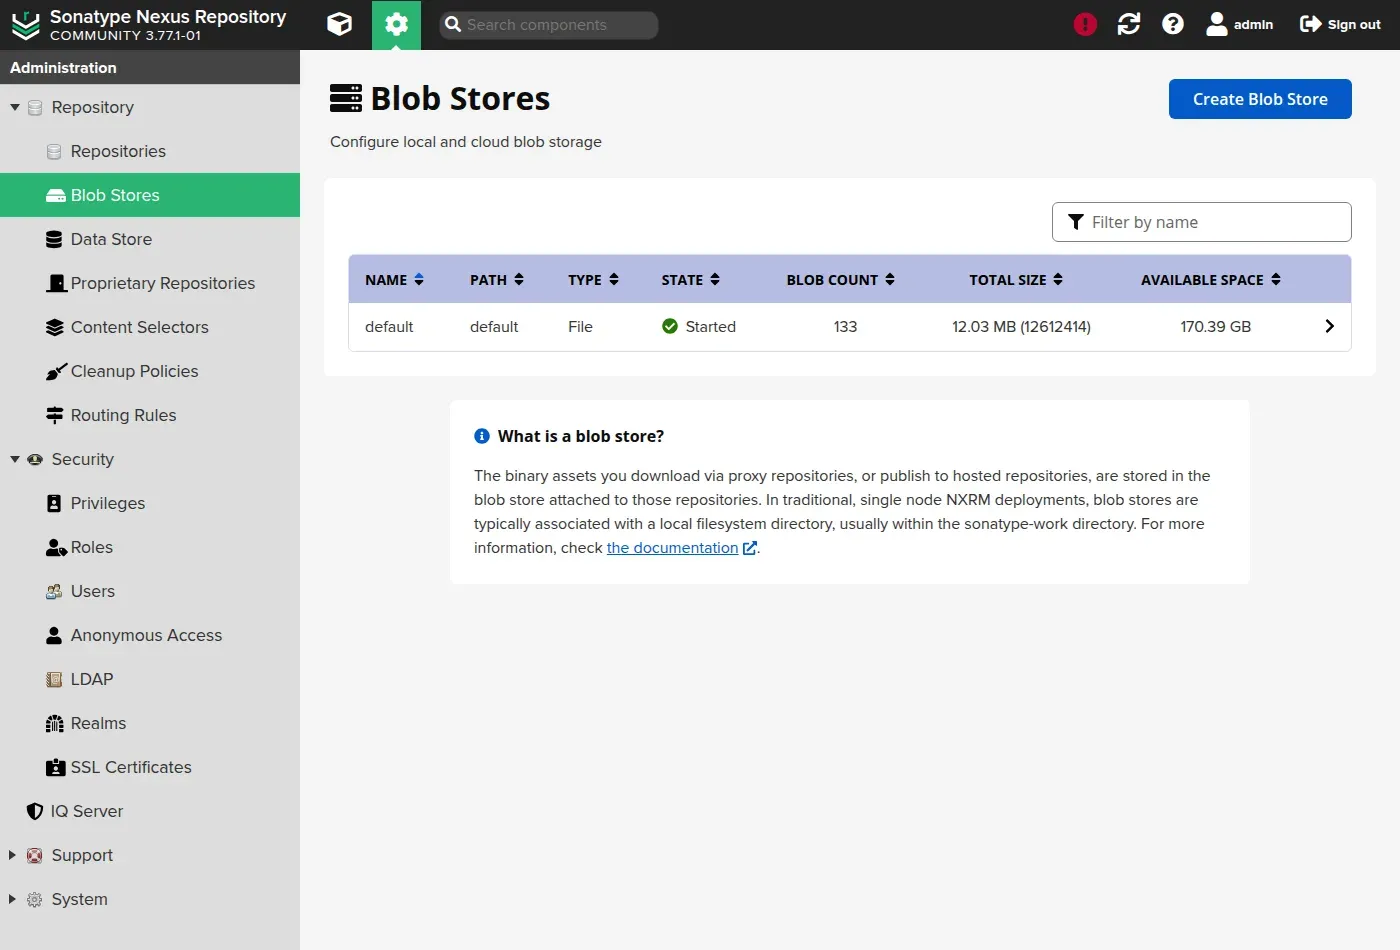Click the 170.39 GB available space cell
The height and width of the screenshot is (950, 1400).
[1215, 326]
